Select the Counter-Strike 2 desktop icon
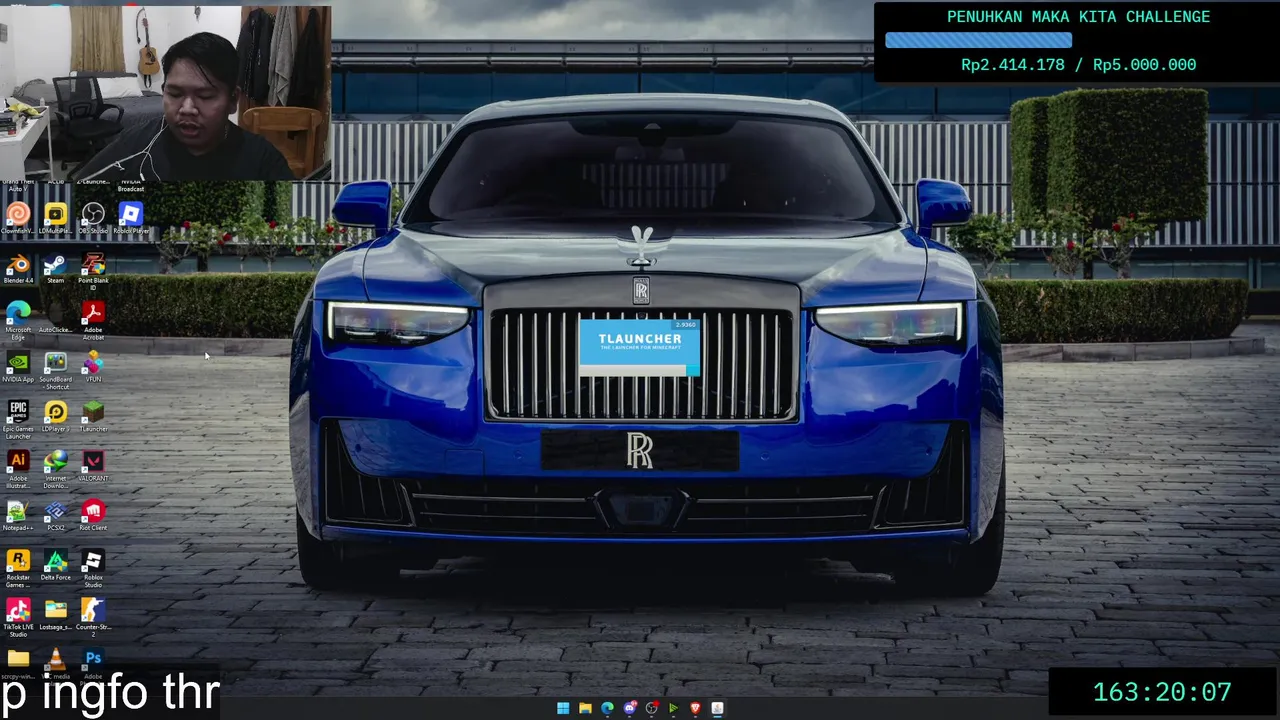 93,618
